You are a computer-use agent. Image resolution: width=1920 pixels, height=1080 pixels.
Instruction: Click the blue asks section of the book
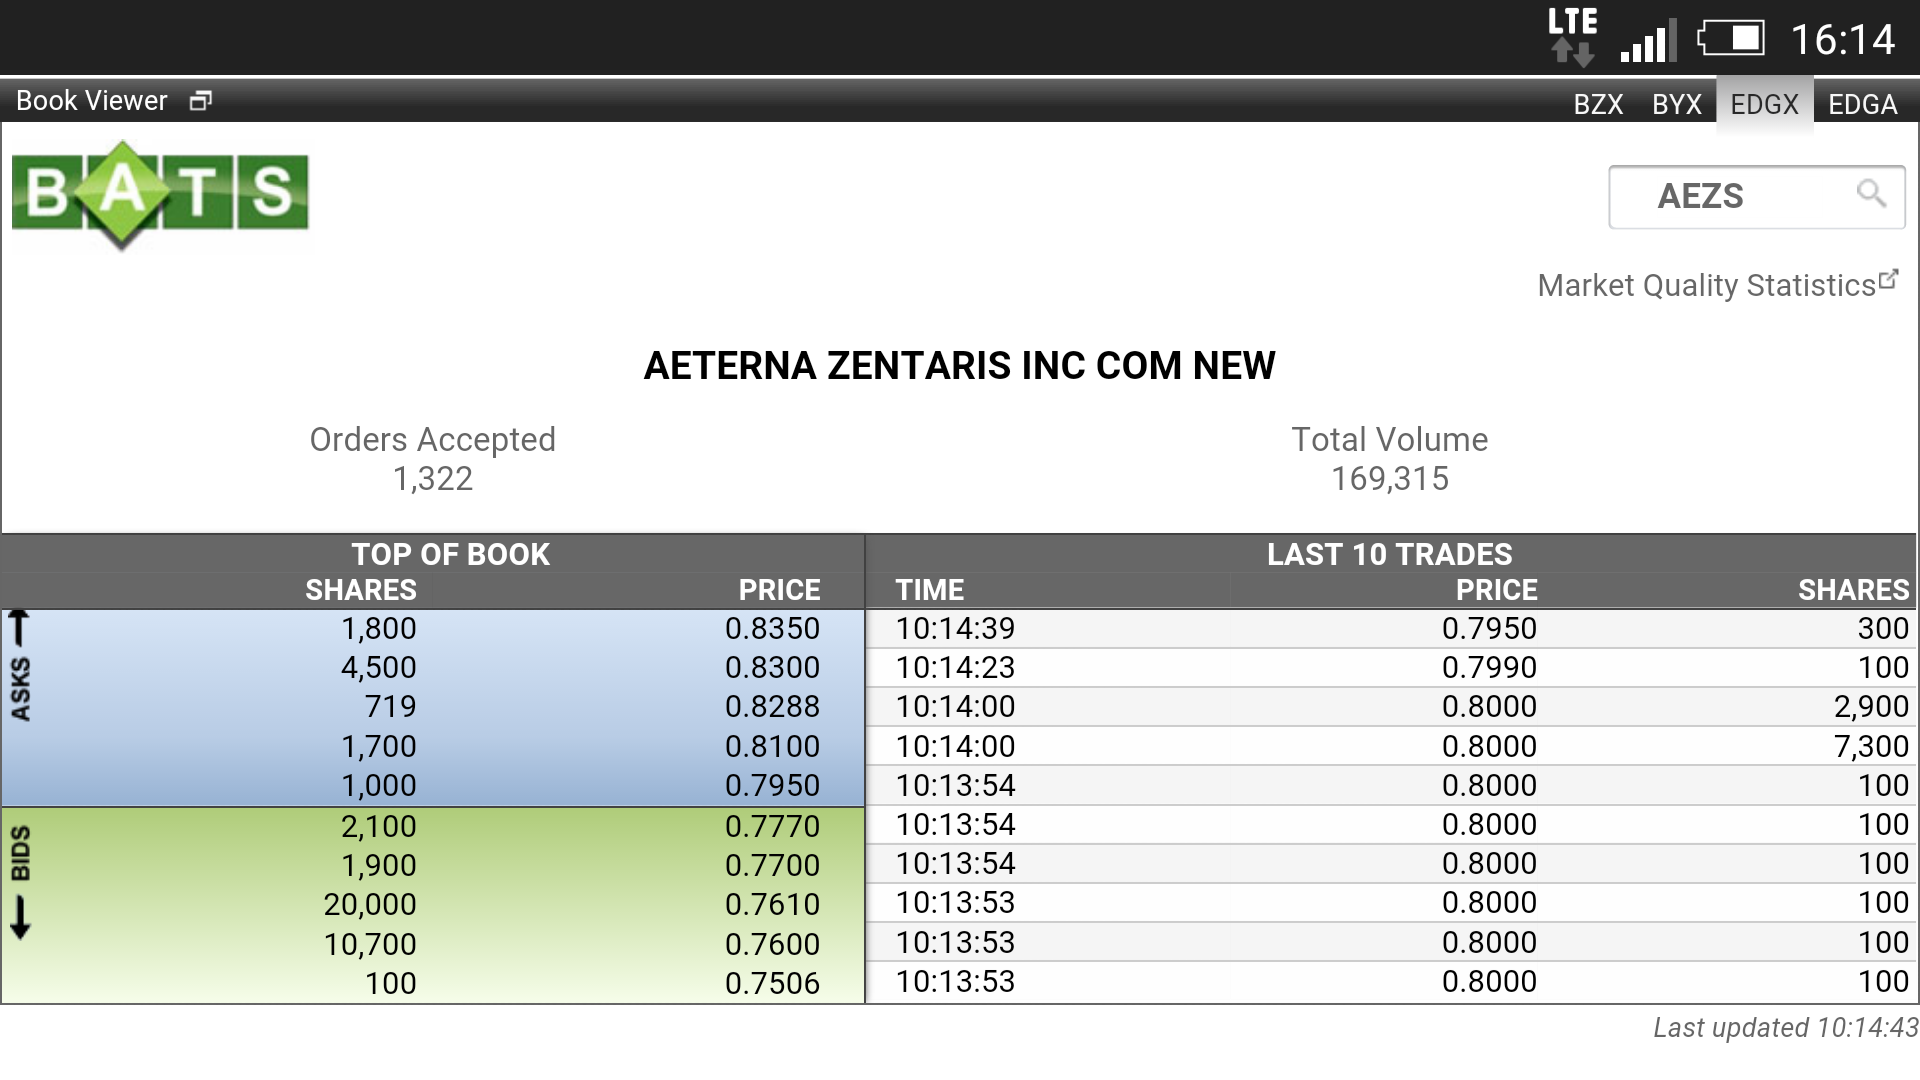[430, 706]
